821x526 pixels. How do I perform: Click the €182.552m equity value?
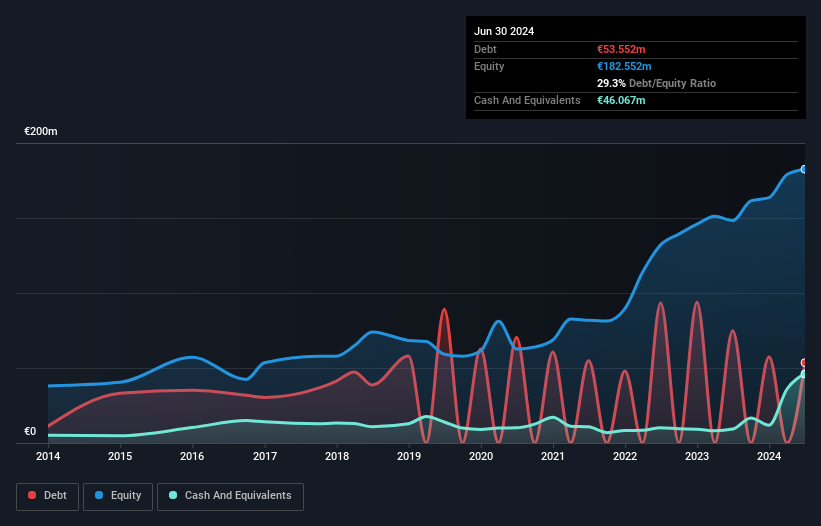[x=624, y=66]
